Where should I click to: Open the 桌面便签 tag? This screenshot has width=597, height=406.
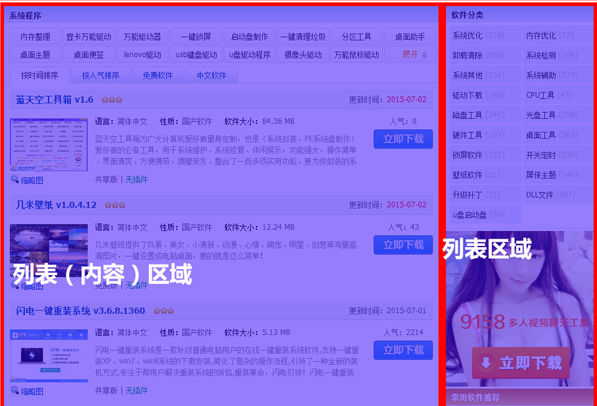[88, 55]
